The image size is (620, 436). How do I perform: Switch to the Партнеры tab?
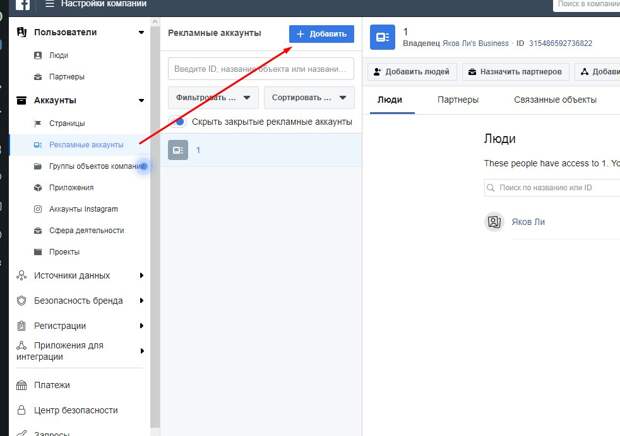[x=458, y=100]
